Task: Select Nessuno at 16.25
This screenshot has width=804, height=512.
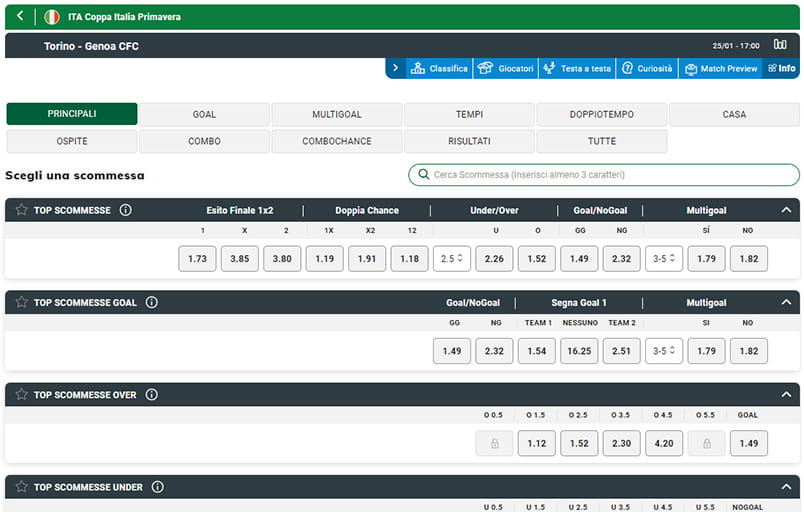Action: click(x=579, y=351)
